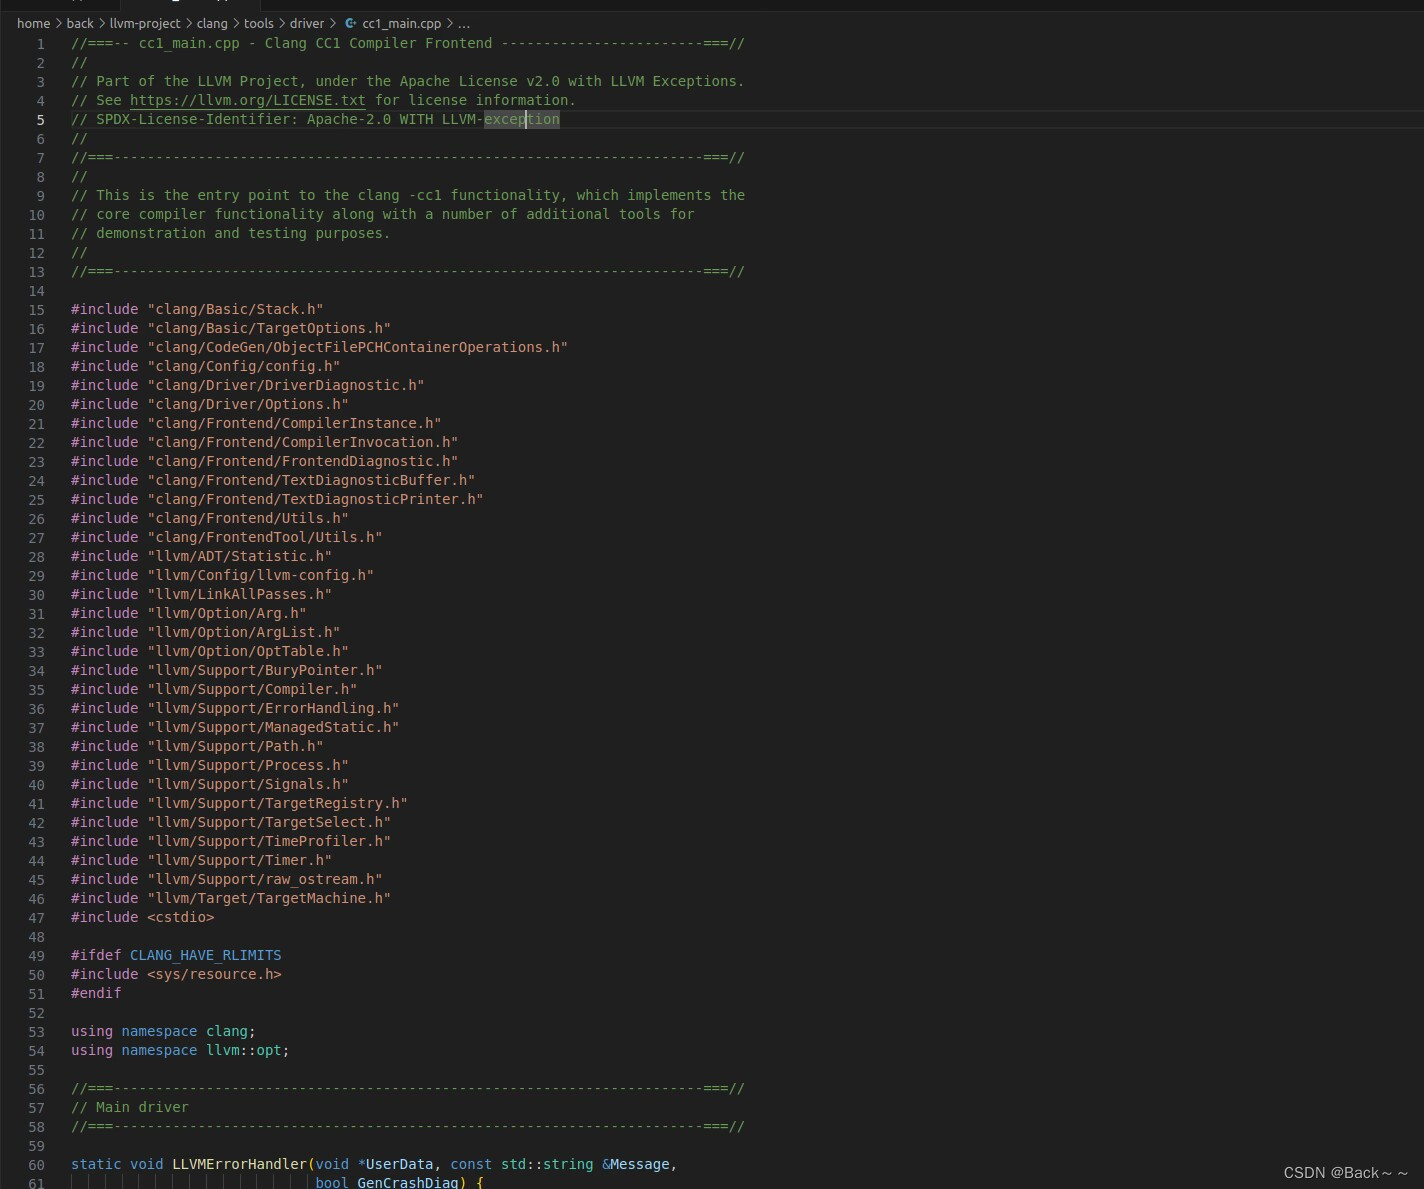Open the 'driver' breadcrumb folder
The height and width of the screenshot is (1189, 1424).
[x=307, y=23]
